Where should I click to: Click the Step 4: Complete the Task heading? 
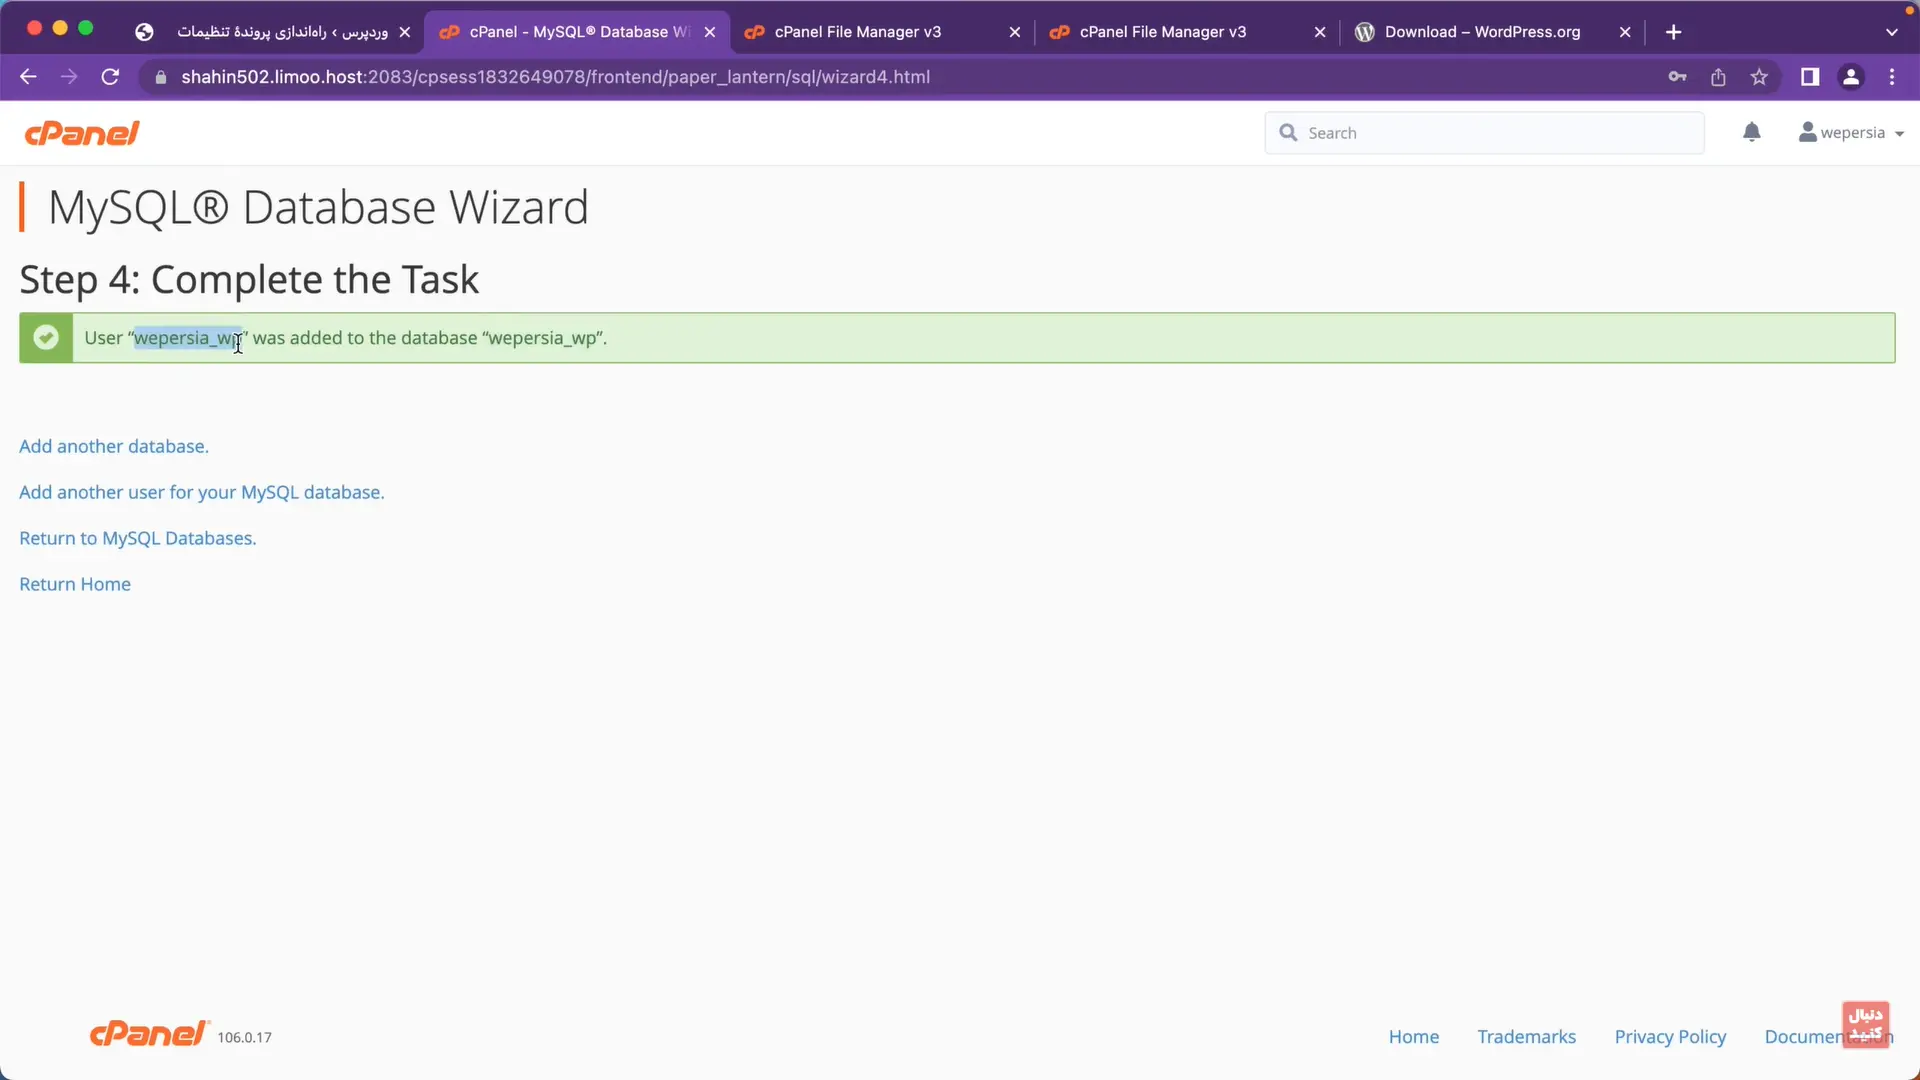(x=249, y=279)
